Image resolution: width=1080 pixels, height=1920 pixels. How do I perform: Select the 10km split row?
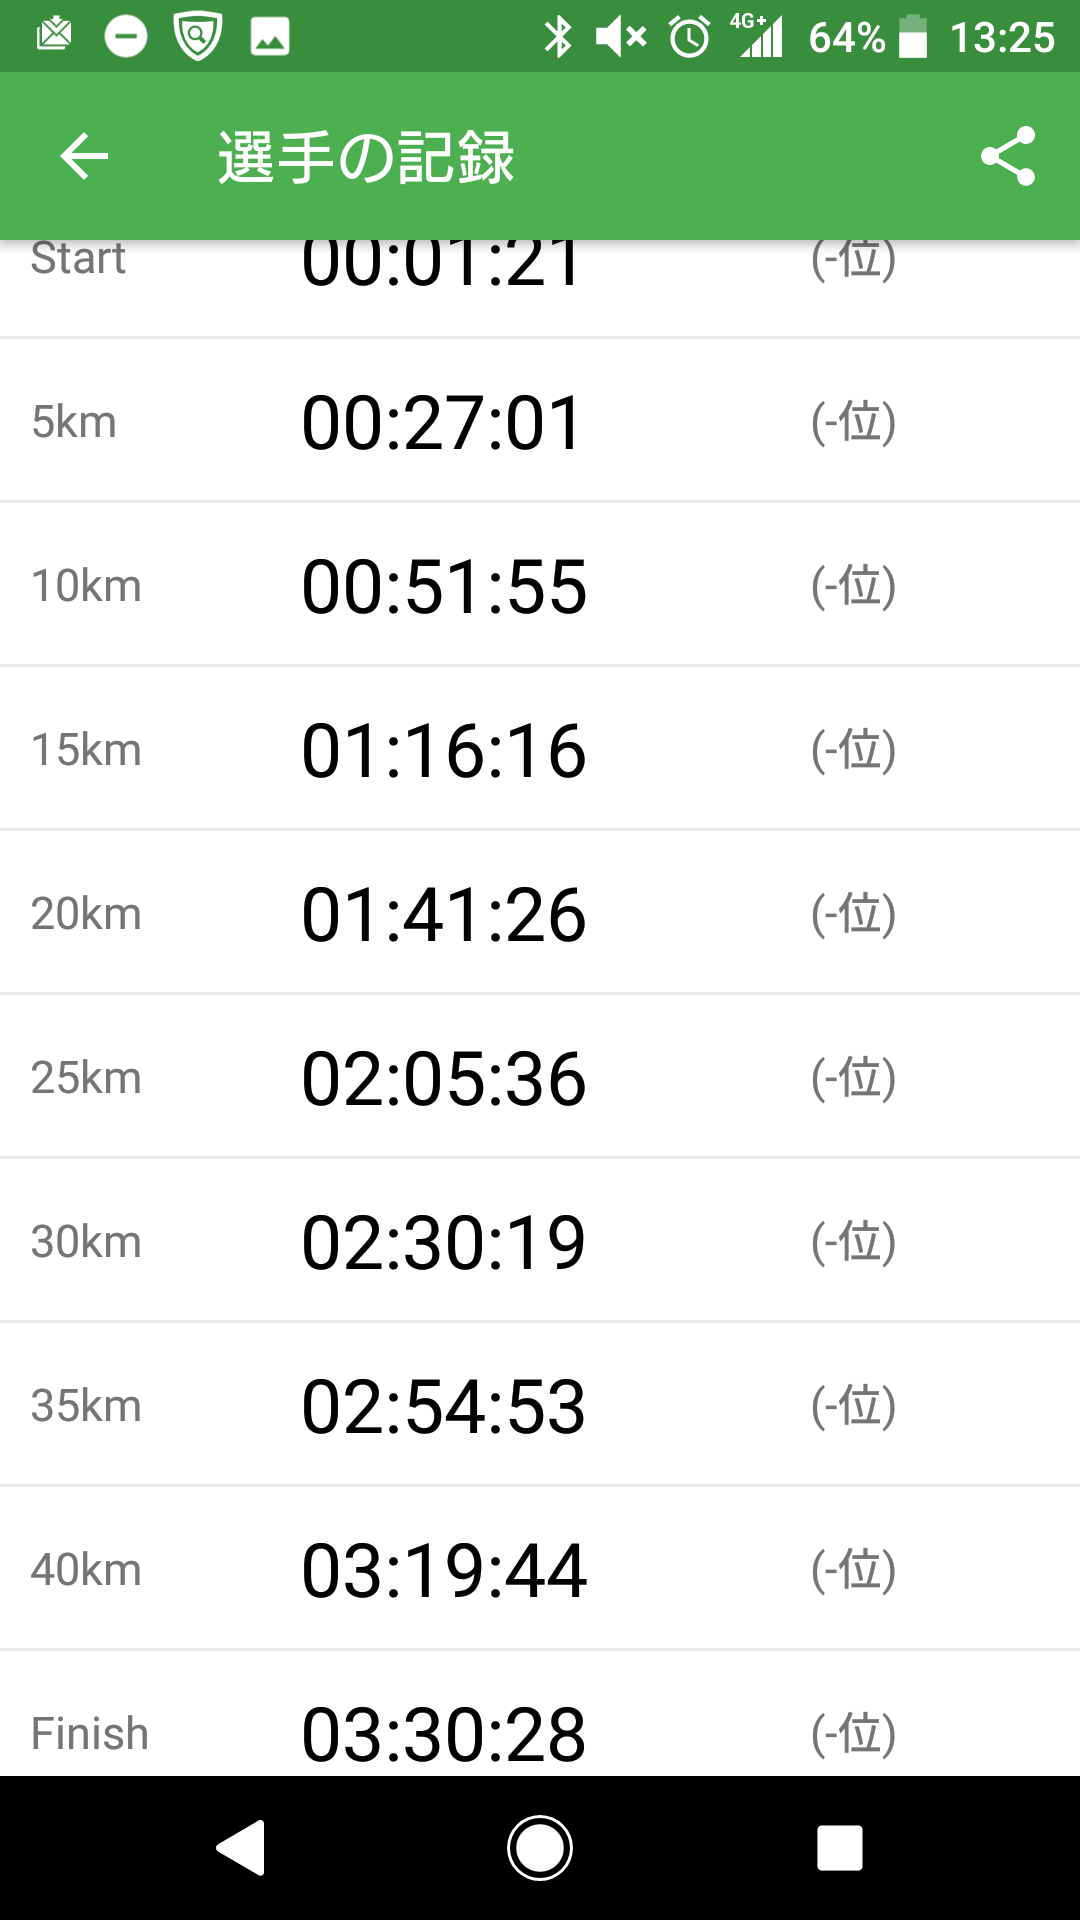540,586
